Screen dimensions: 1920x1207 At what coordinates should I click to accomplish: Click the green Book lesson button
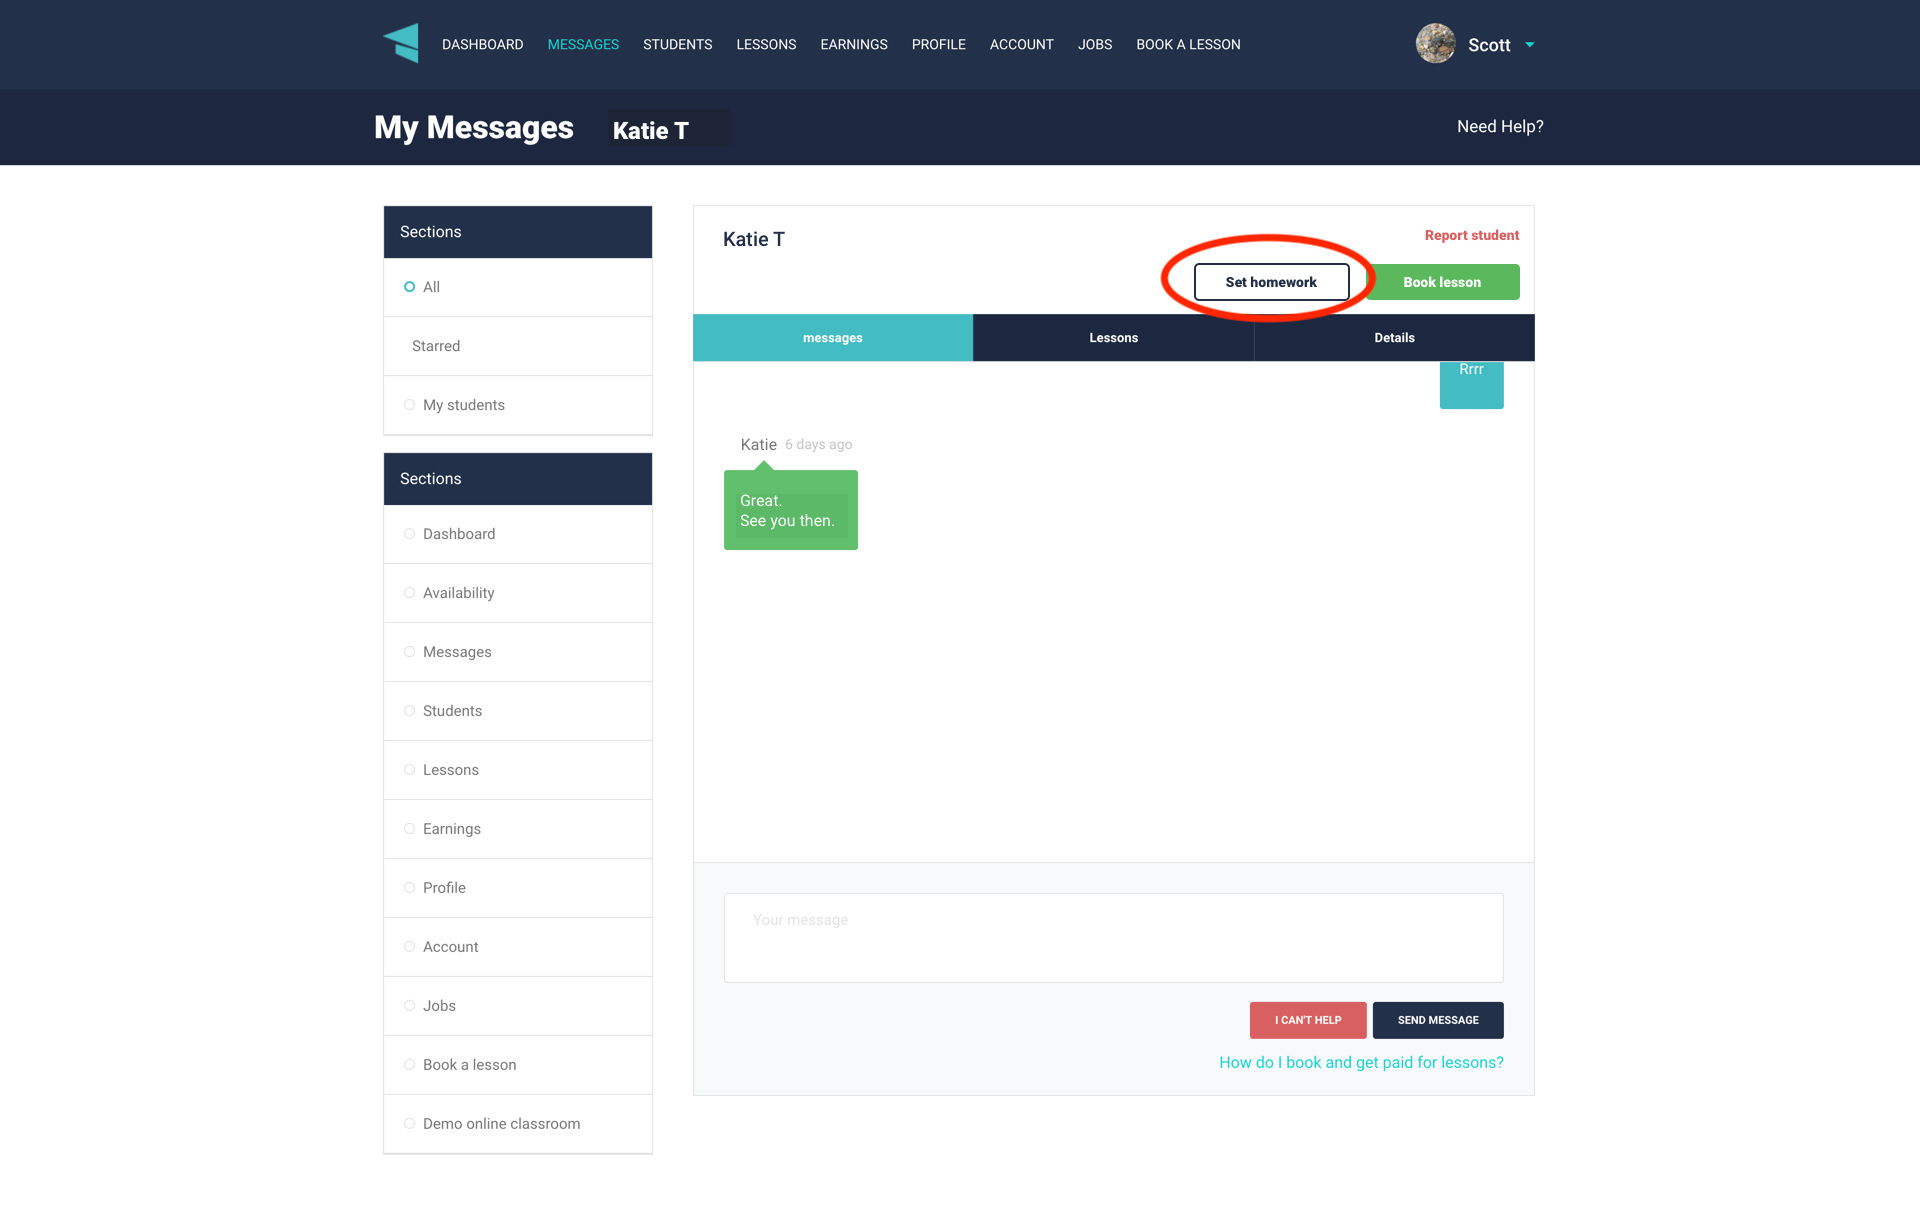point(1442,282)
